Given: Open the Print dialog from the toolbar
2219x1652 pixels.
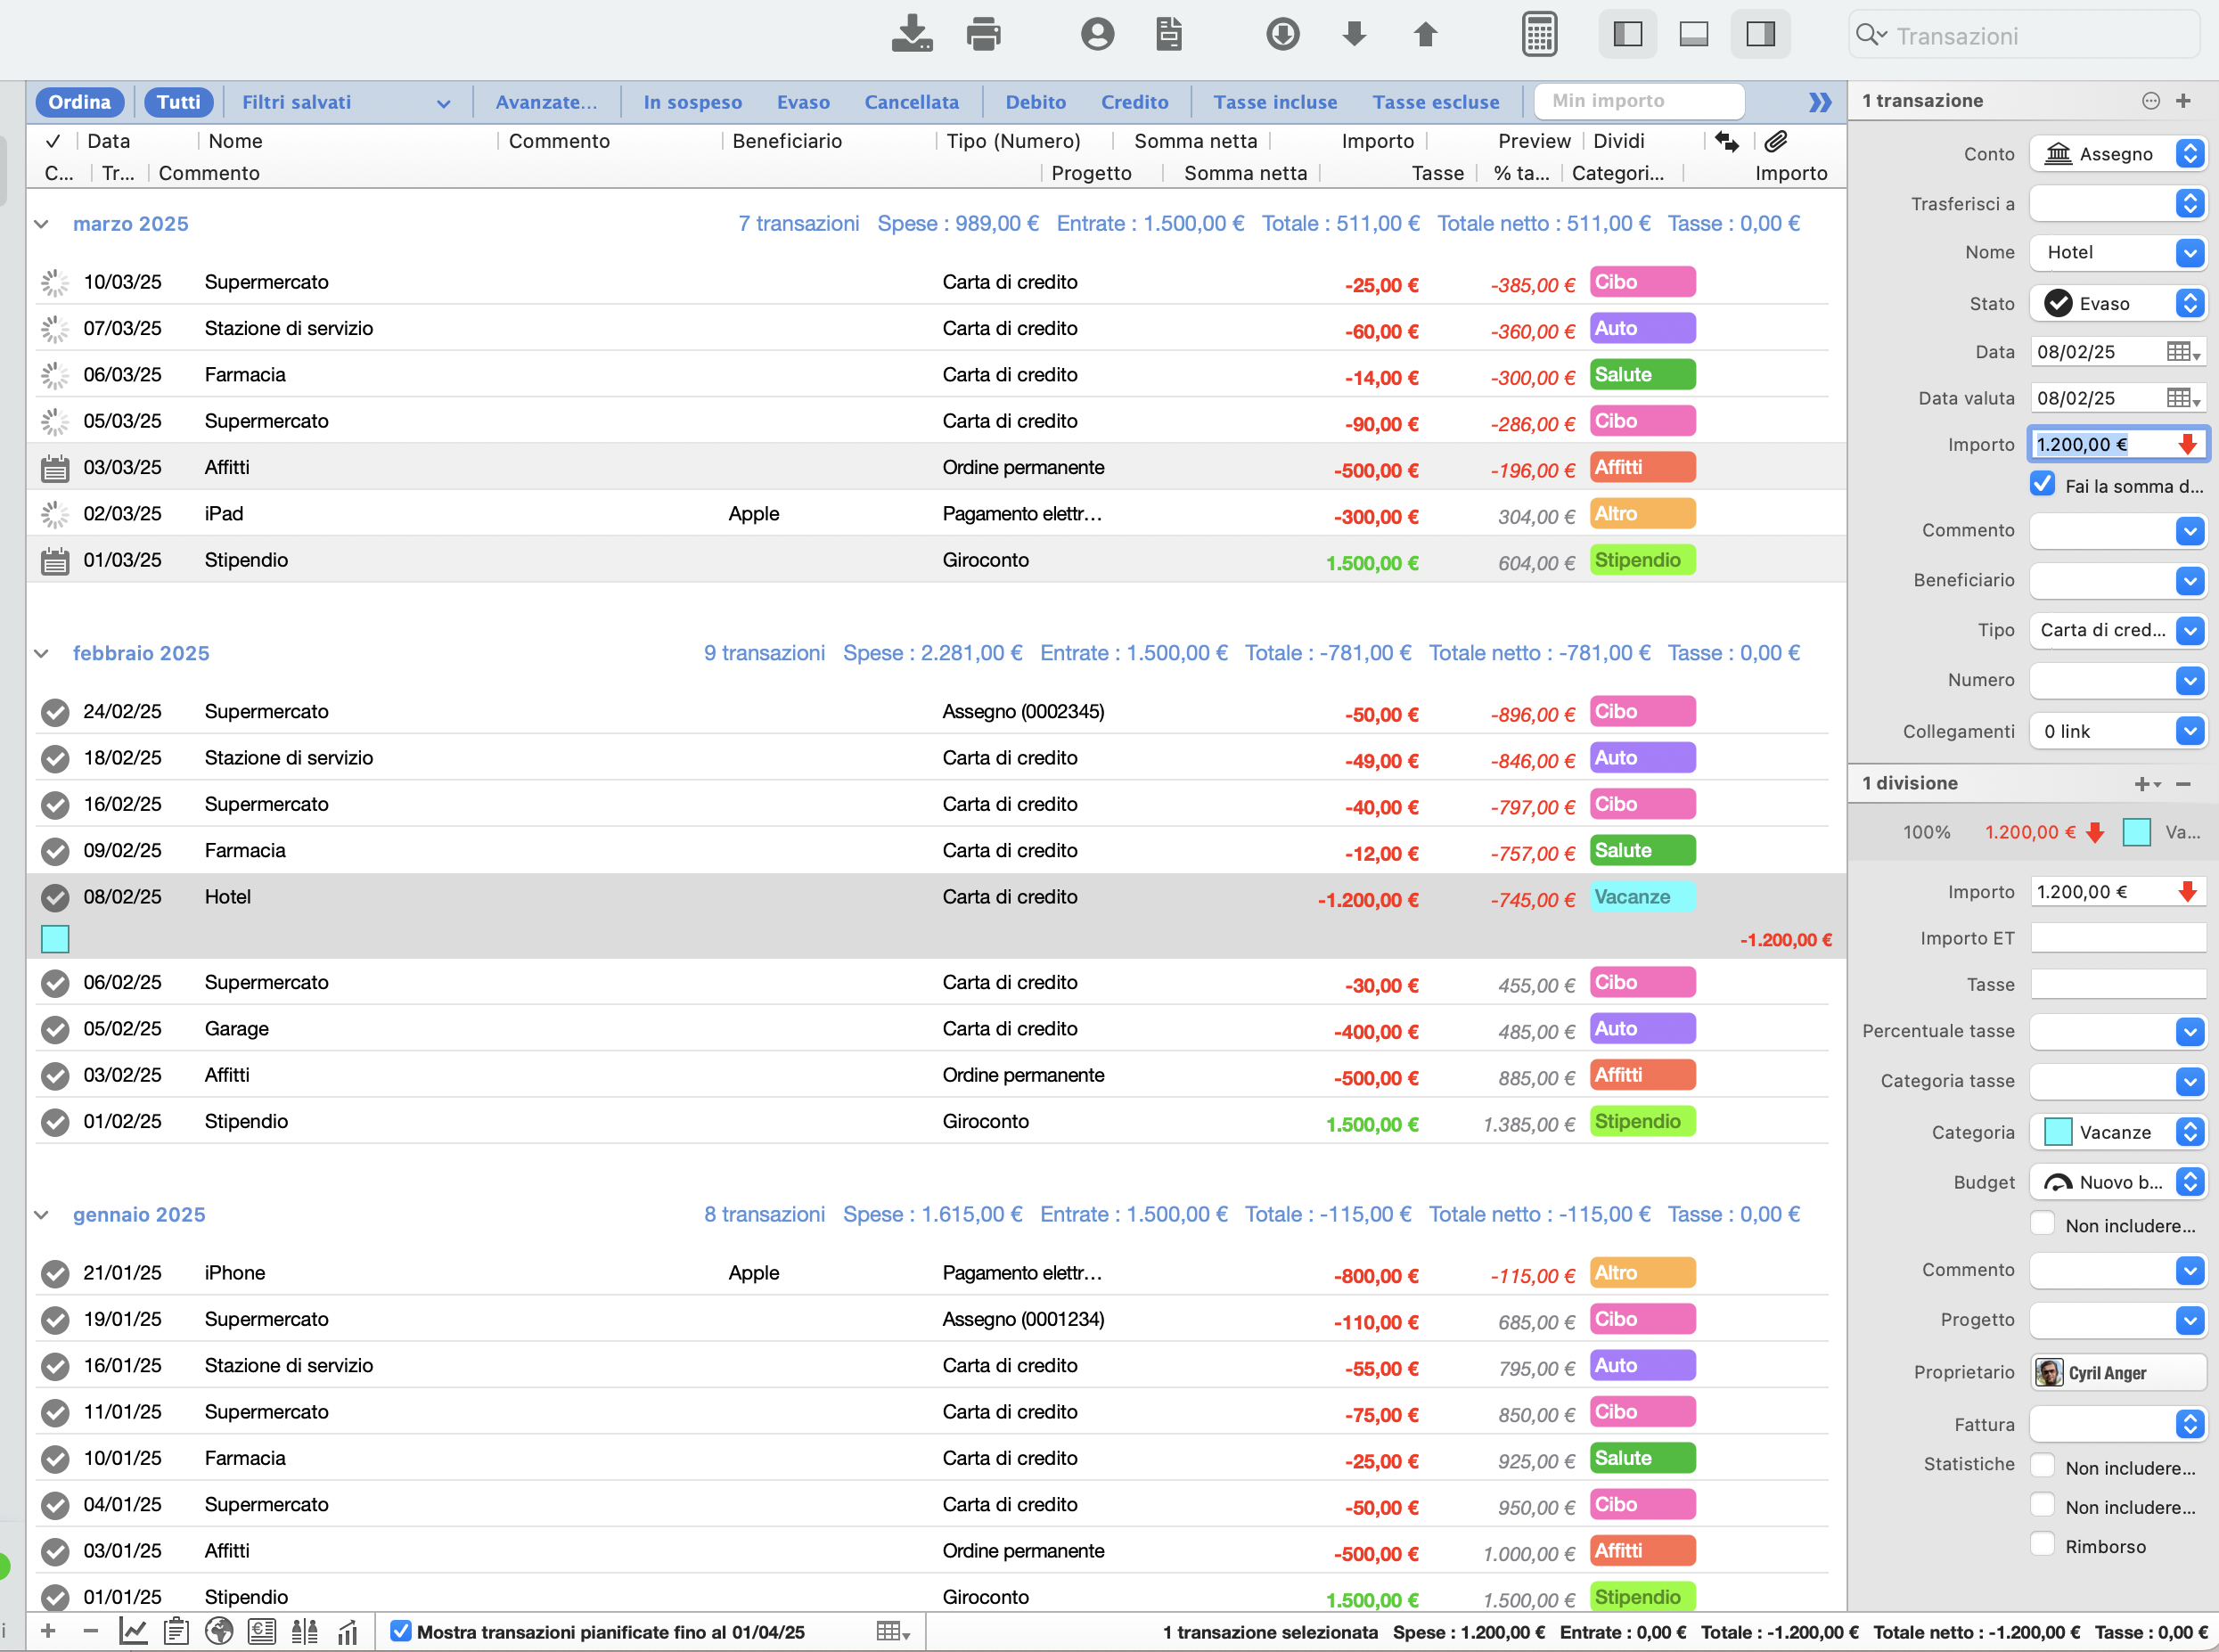Looking at the screenshot, I should (984, 33).
